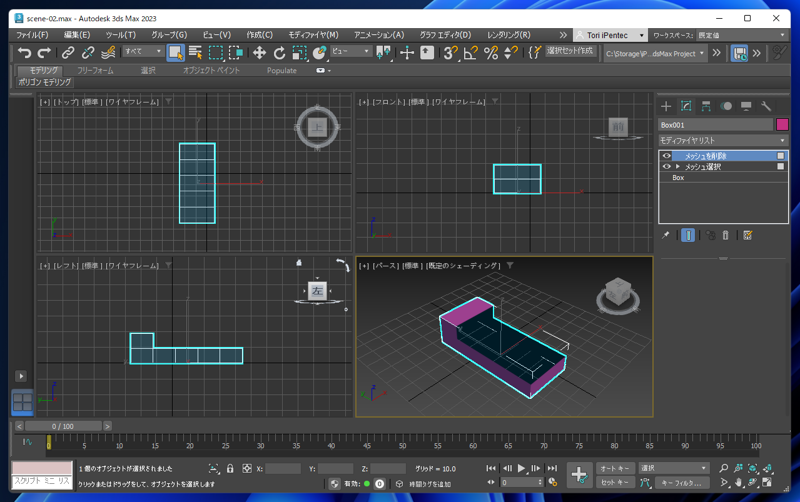Screen dimensions: 800x502
Task: Remove modifier with trash can icon
Action: tap(725, 235)
